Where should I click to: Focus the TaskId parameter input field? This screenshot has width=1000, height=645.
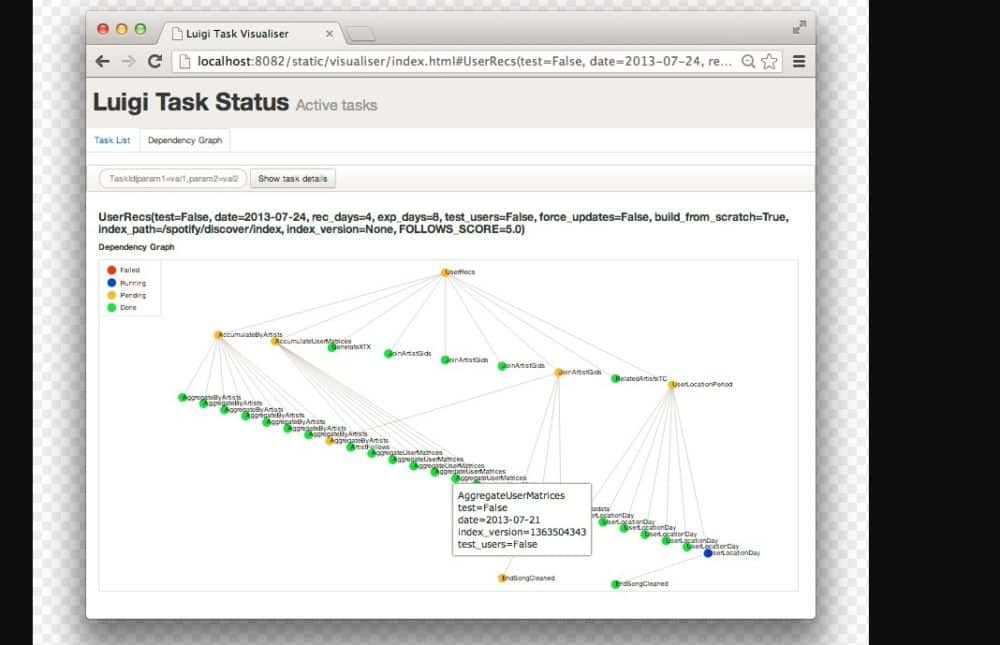point(172,178)
